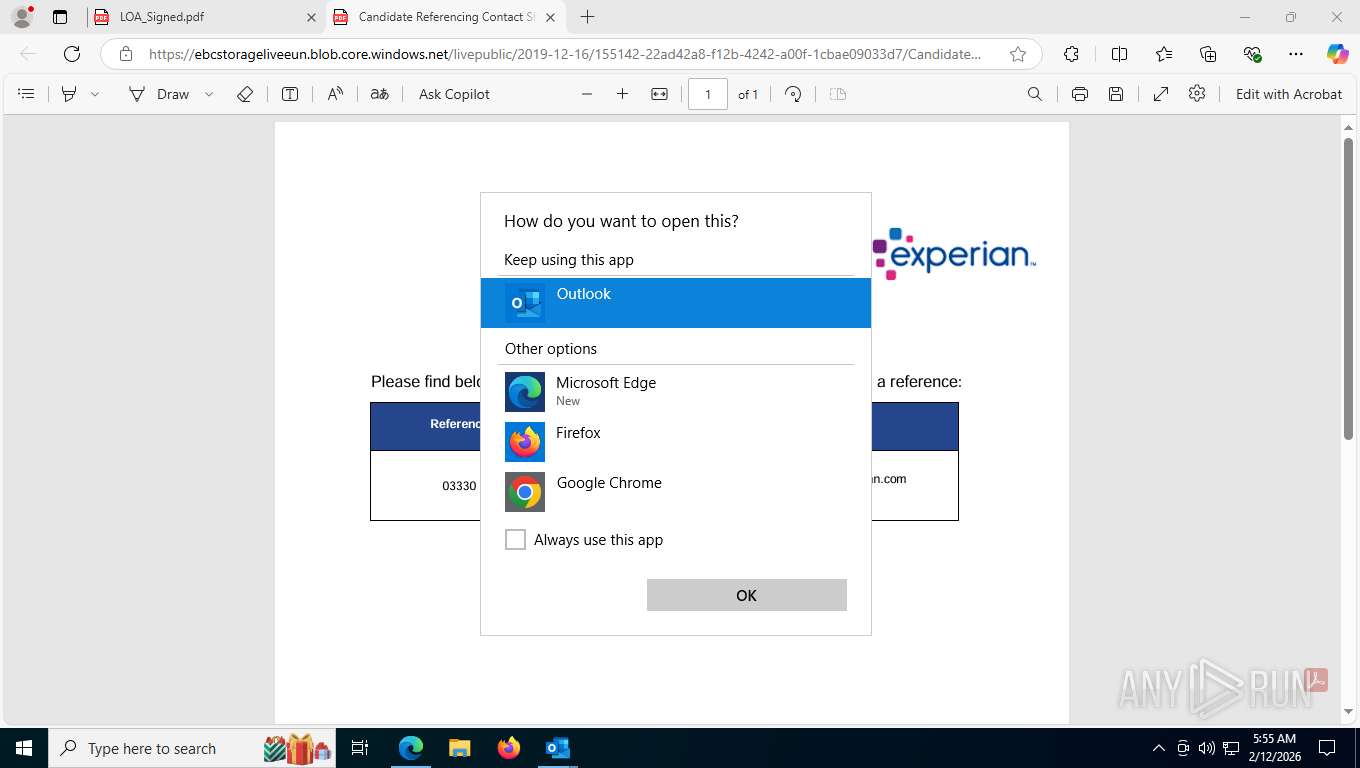Choose Firefox to open this
The image size is (1360, 768).
pyautogui.click(x=676, y=442)
